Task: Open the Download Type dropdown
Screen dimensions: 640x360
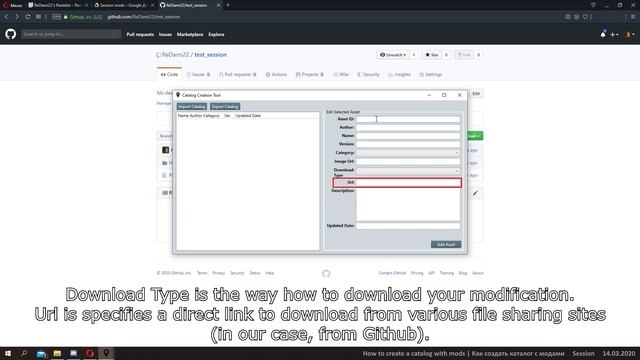Action: click(x=408, y=171)
